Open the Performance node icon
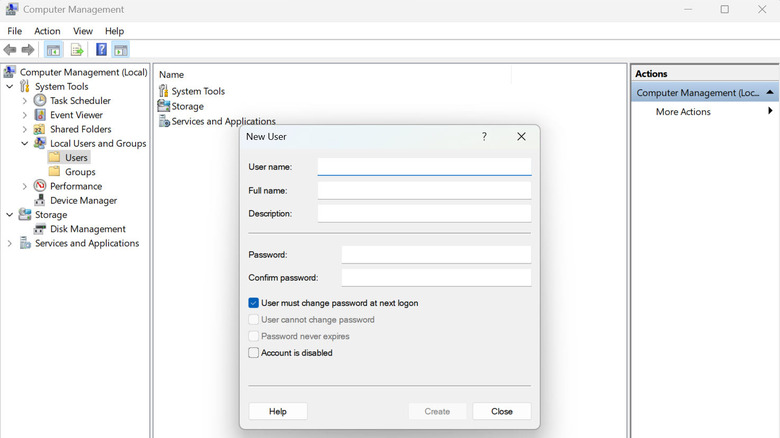 (x=40, y=186)
